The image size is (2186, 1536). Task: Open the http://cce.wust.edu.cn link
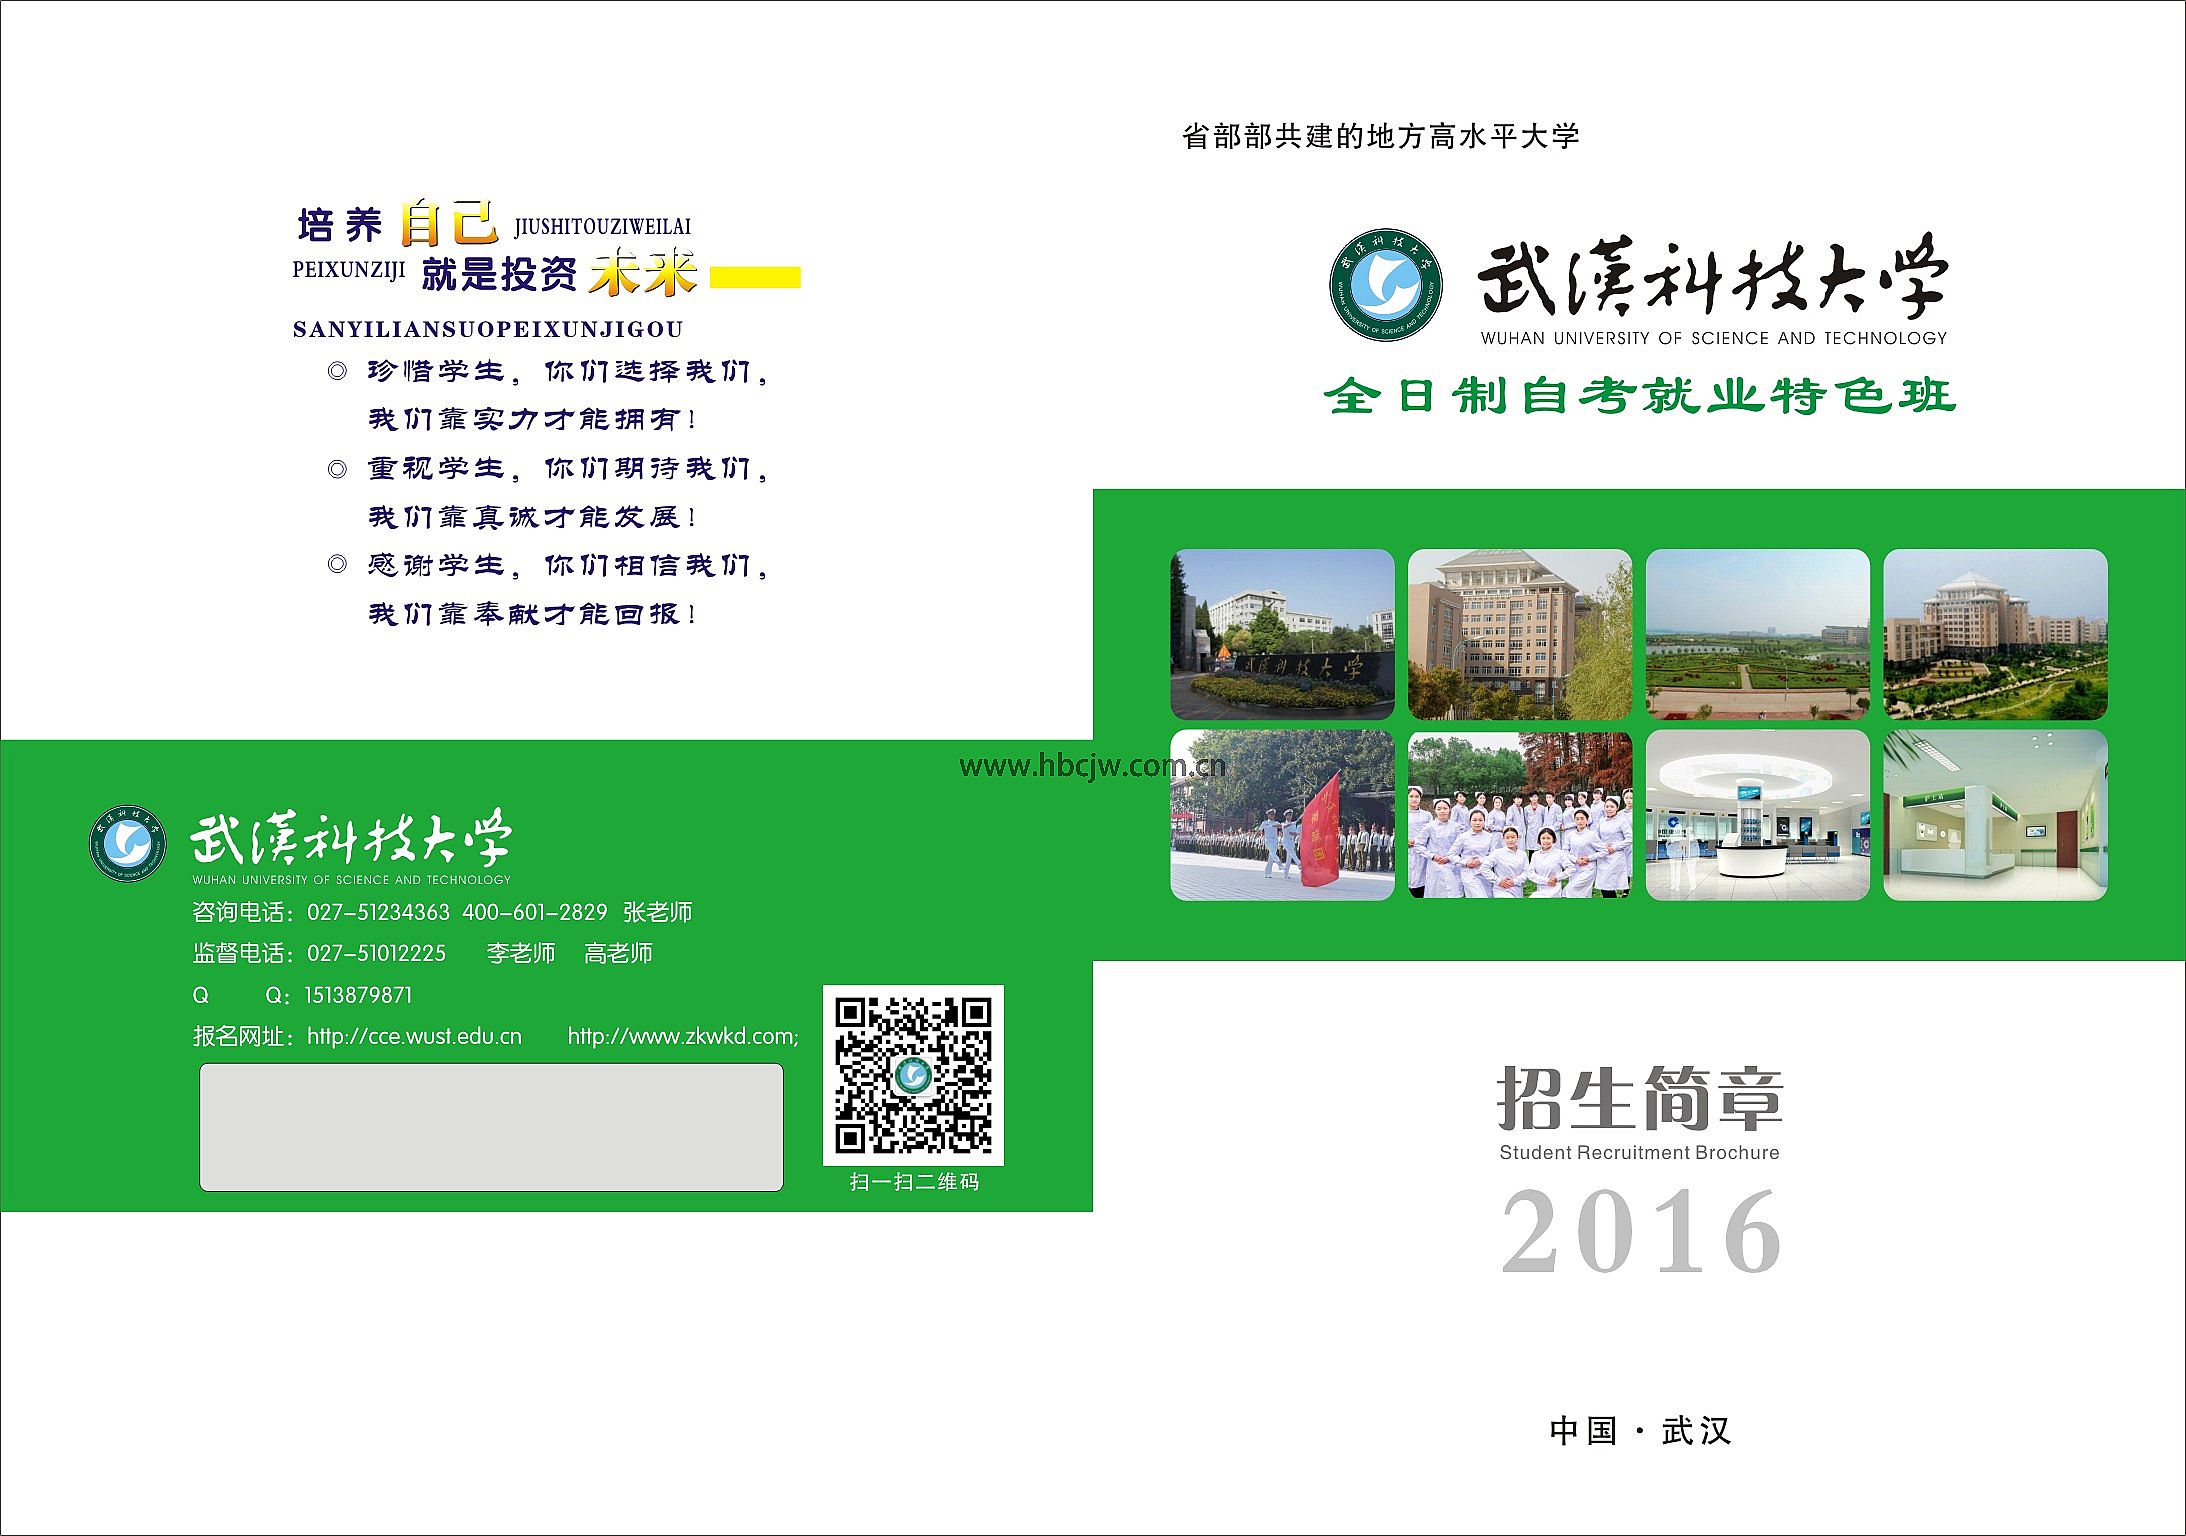click(414, 1036)
